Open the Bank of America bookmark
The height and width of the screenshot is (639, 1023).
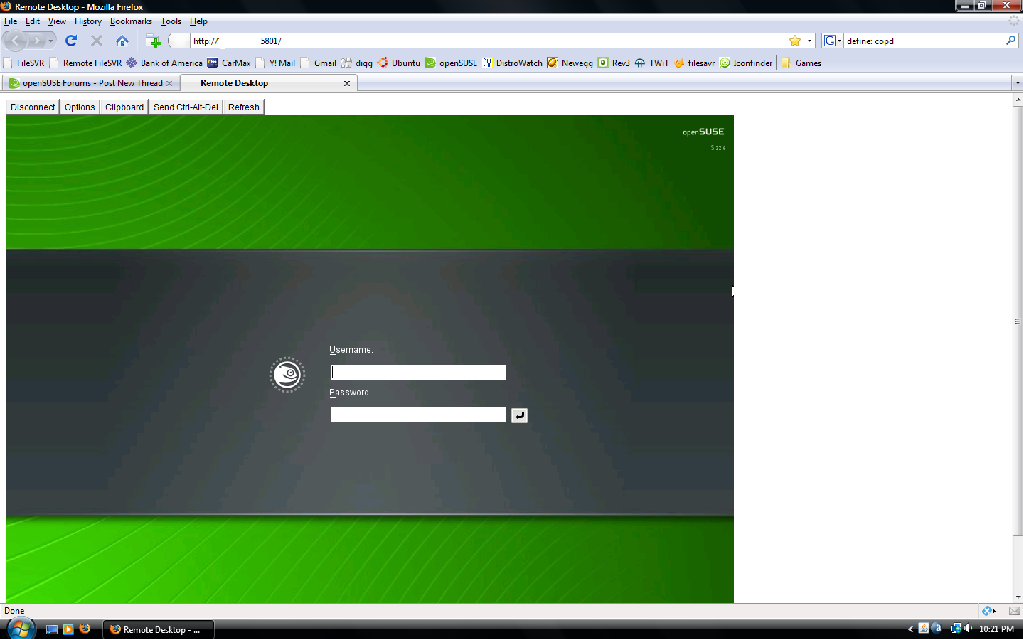click(x=164, y=63)
